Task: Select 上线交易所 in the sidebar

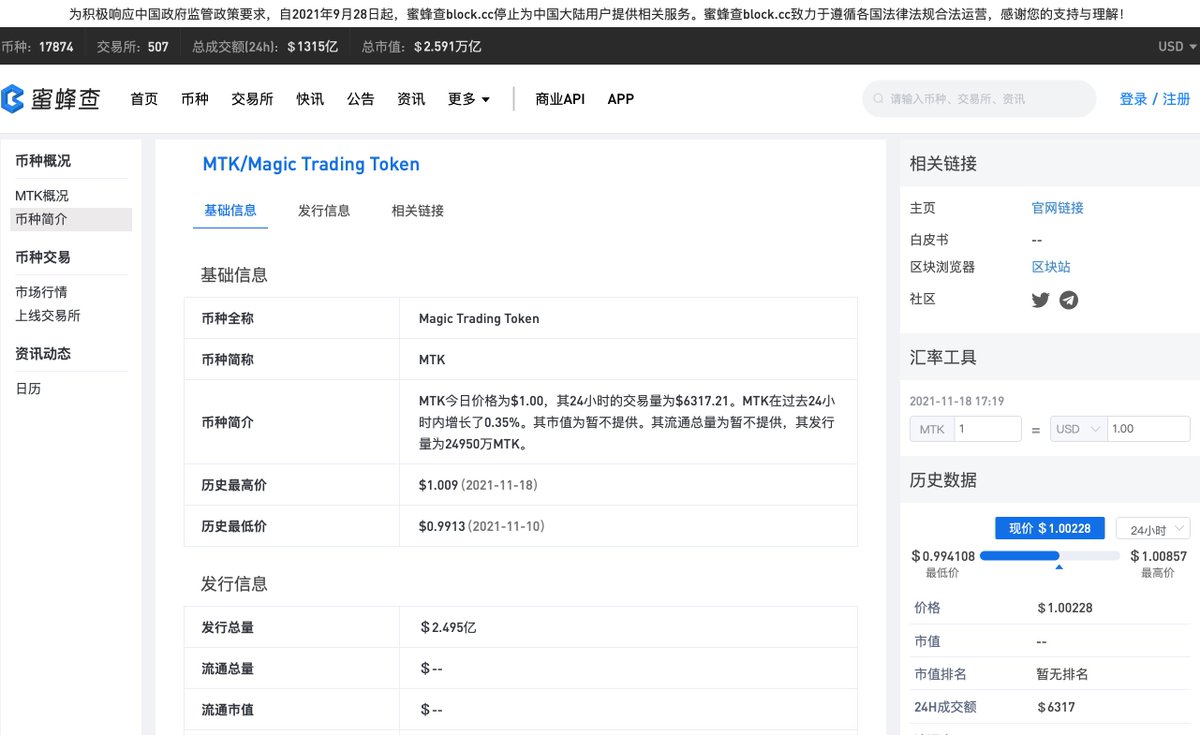Action: click(48, 316)
